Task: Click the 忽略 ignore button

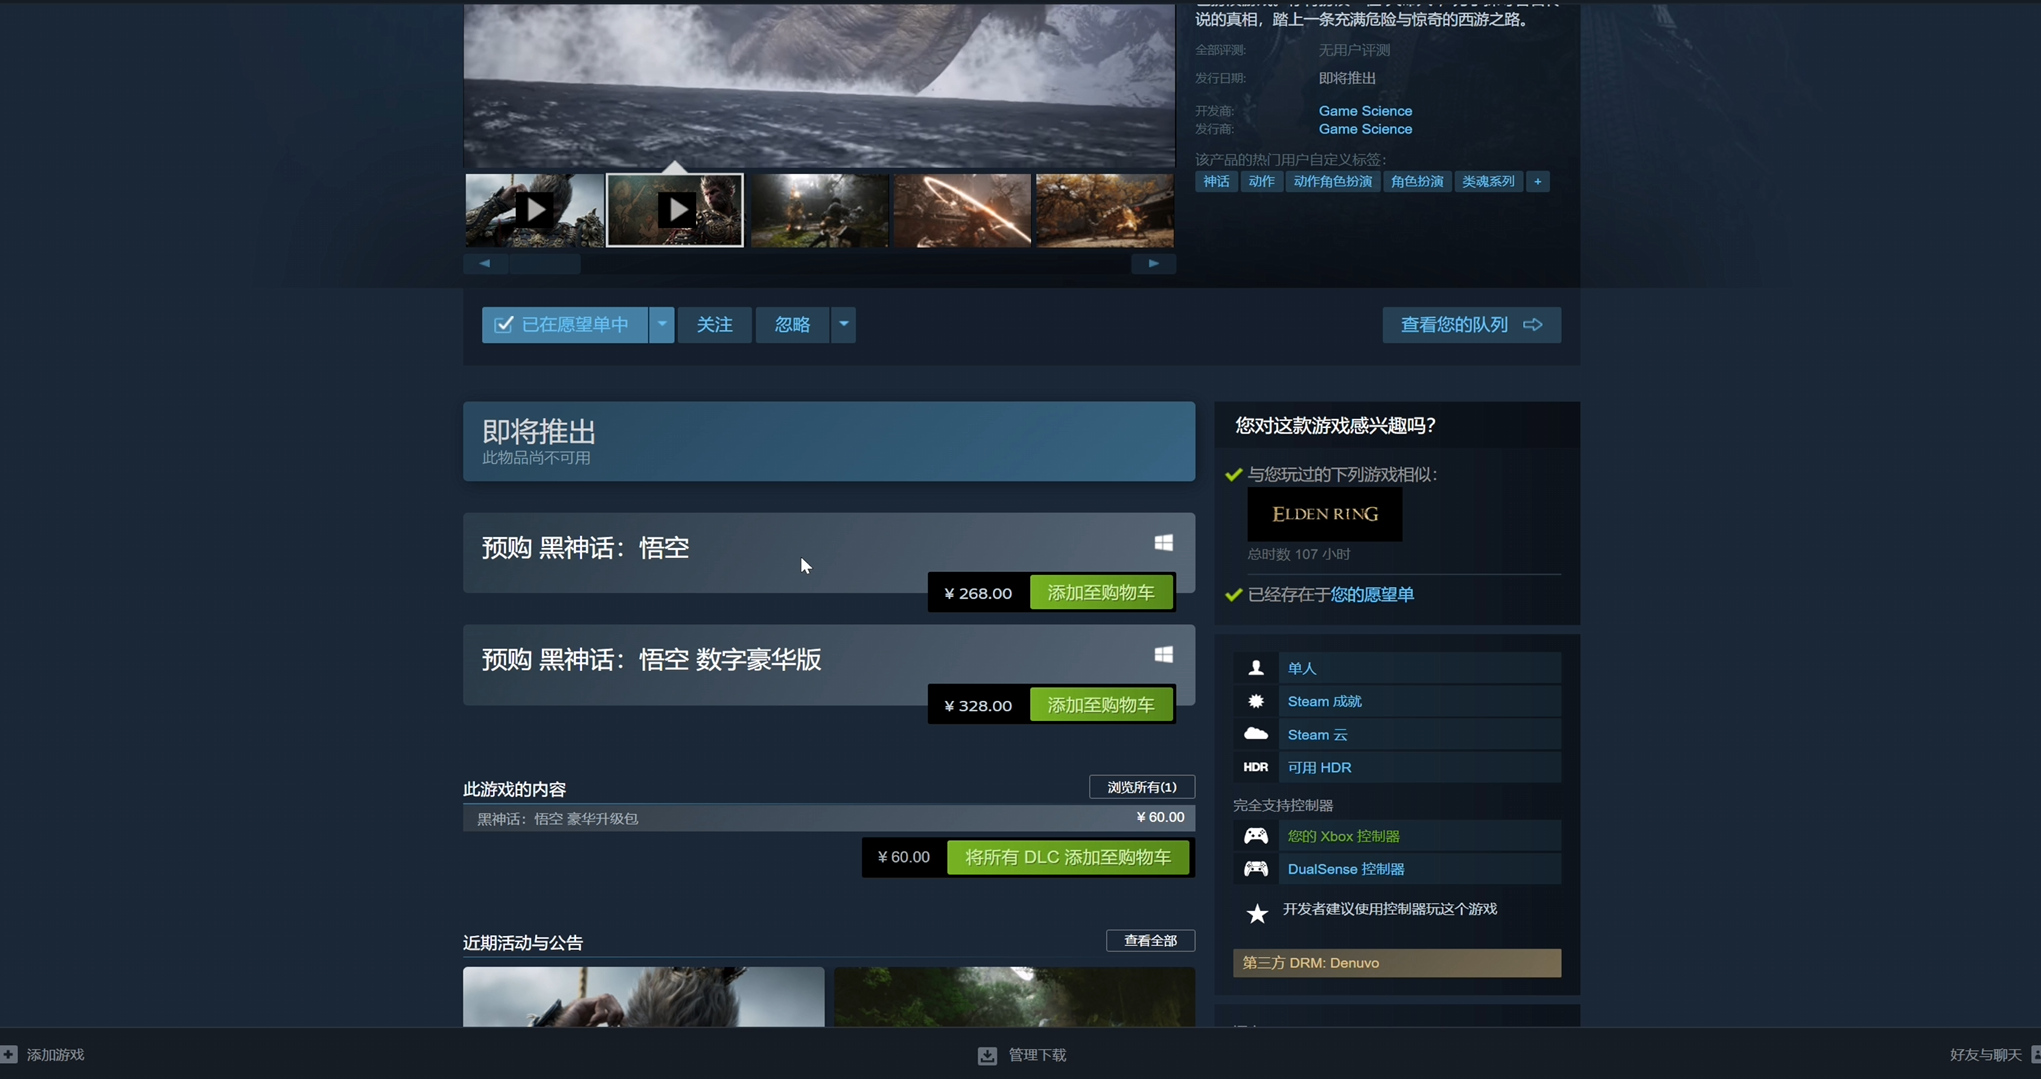Action: (x=792, y=325)
